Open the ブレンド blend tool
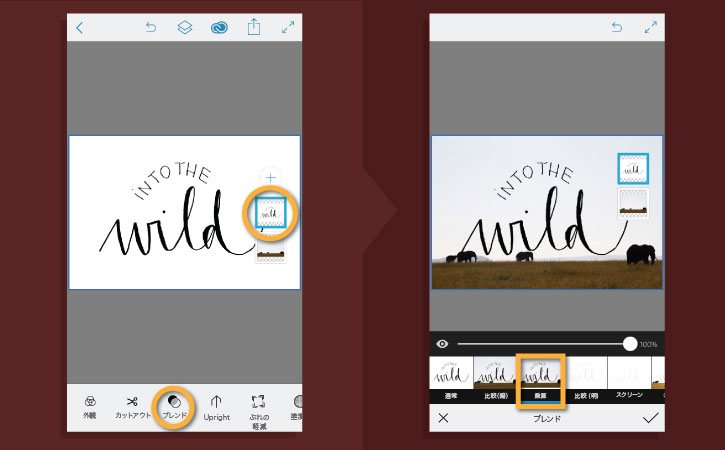This screenshot has width=725, height=450. pos(174,407)
